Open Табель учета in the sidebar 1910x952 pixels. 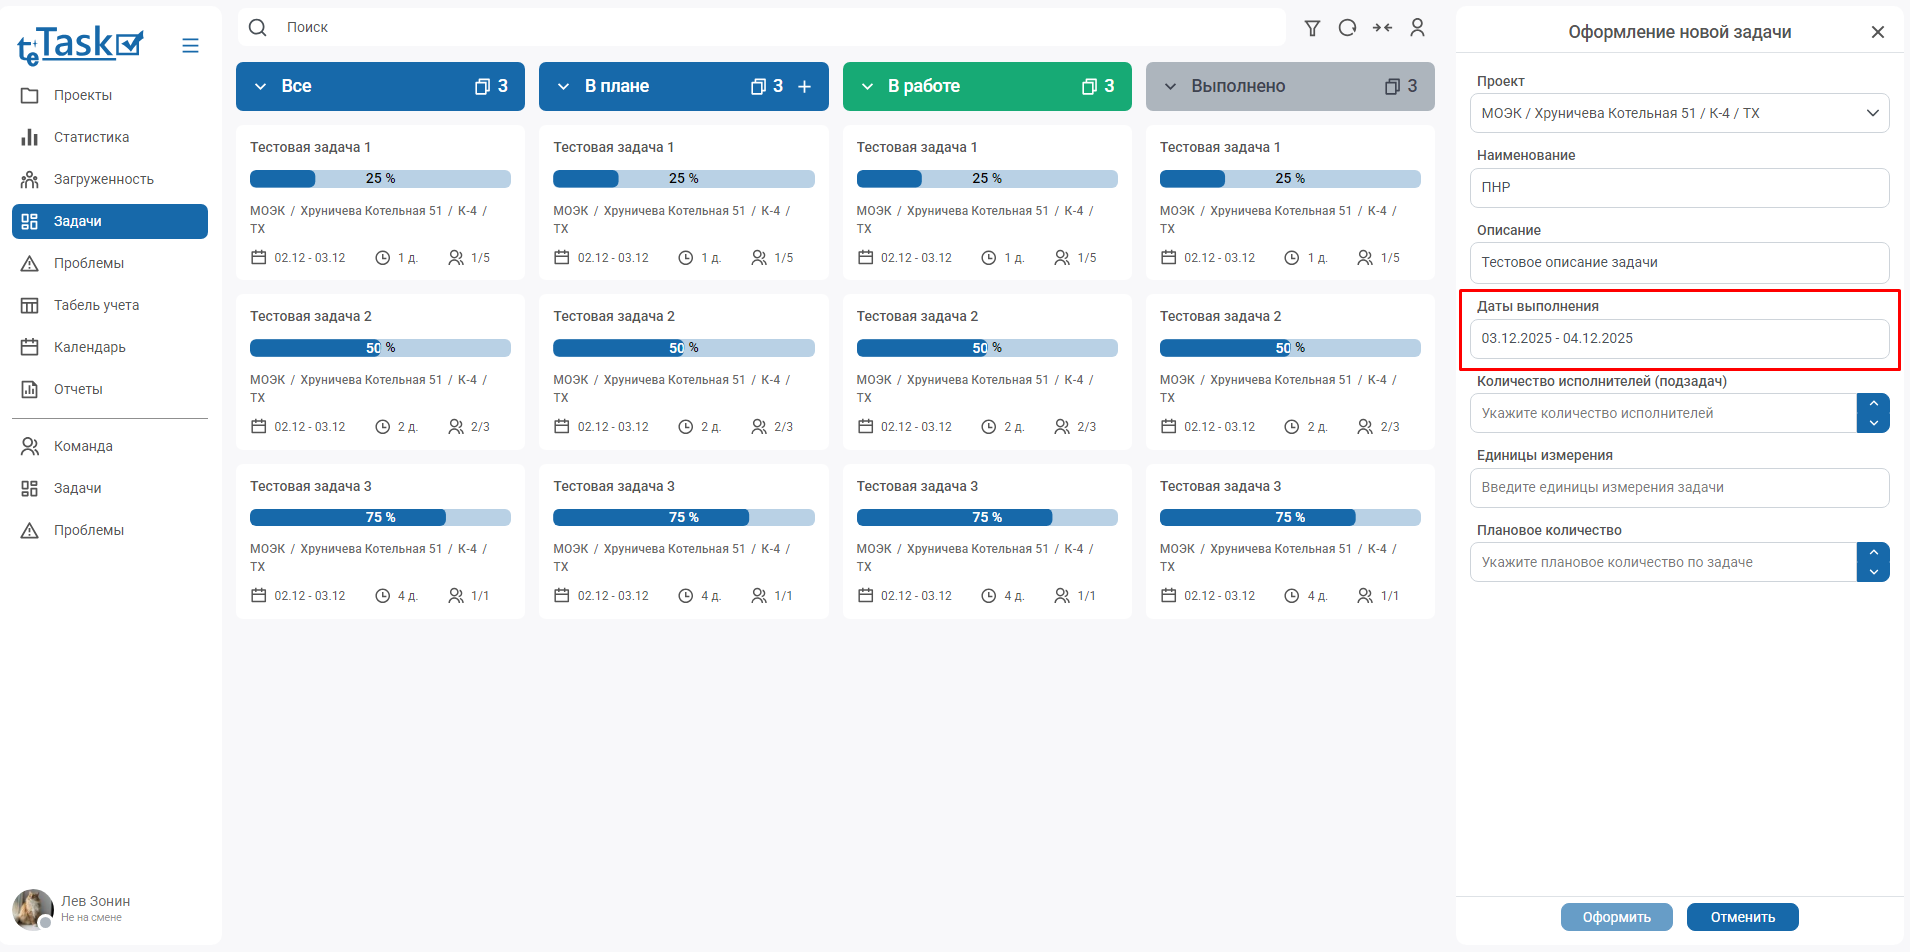pyautogui.click(x=96, y=305)
